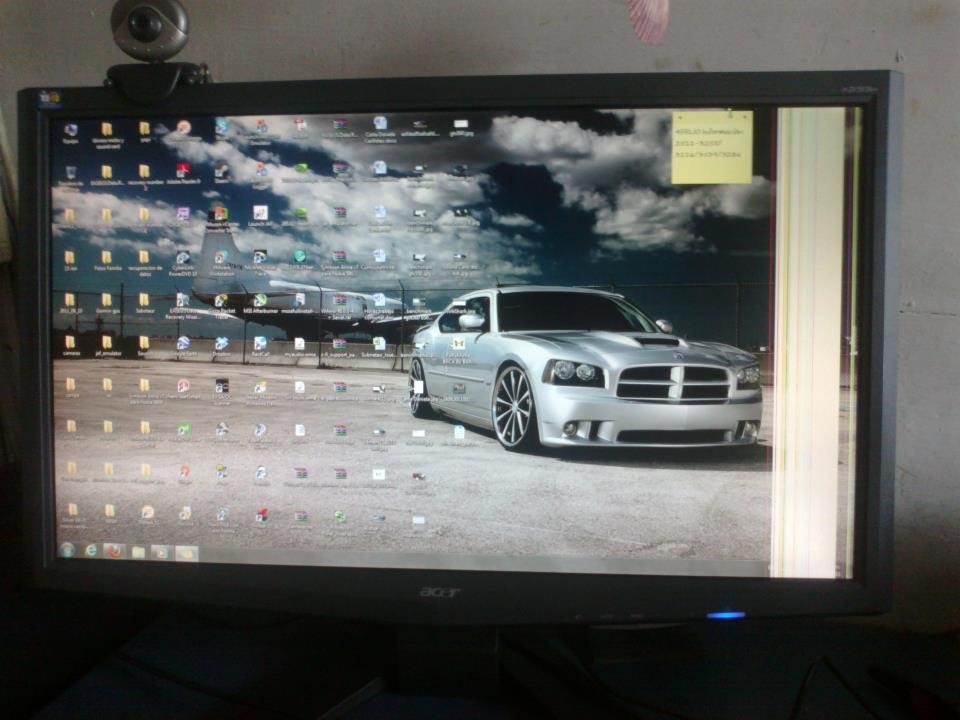Launch the EASEUS Data Recovery Wizard shortcut
Screen dimensions: 960x720
[182, 306]
